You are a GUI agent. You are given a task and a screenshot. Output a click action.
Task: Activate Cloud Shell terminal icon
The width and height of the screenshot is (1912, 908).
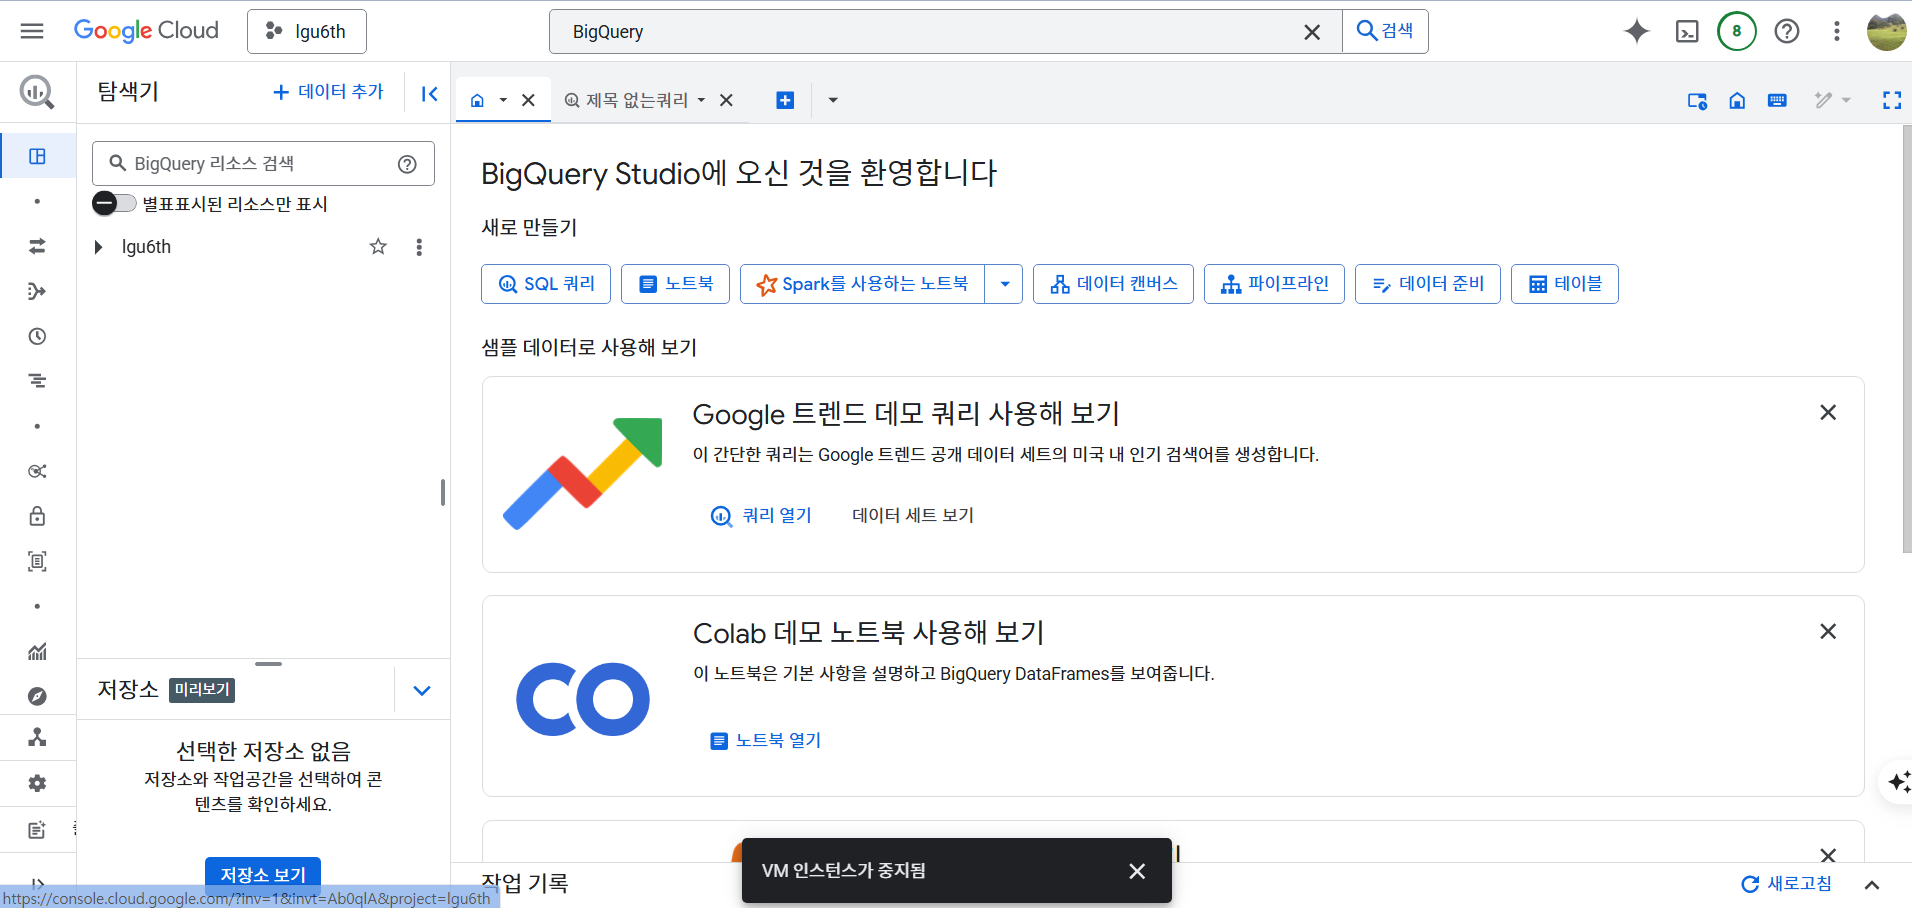coord(1687,31)
